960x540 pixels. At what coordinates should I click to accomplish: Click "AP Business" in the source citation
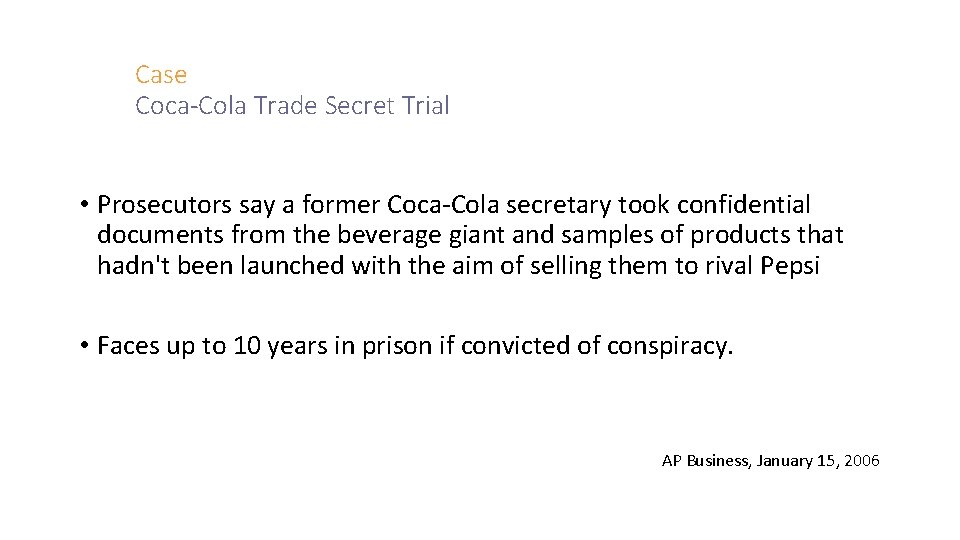click(x=705, y=461)
